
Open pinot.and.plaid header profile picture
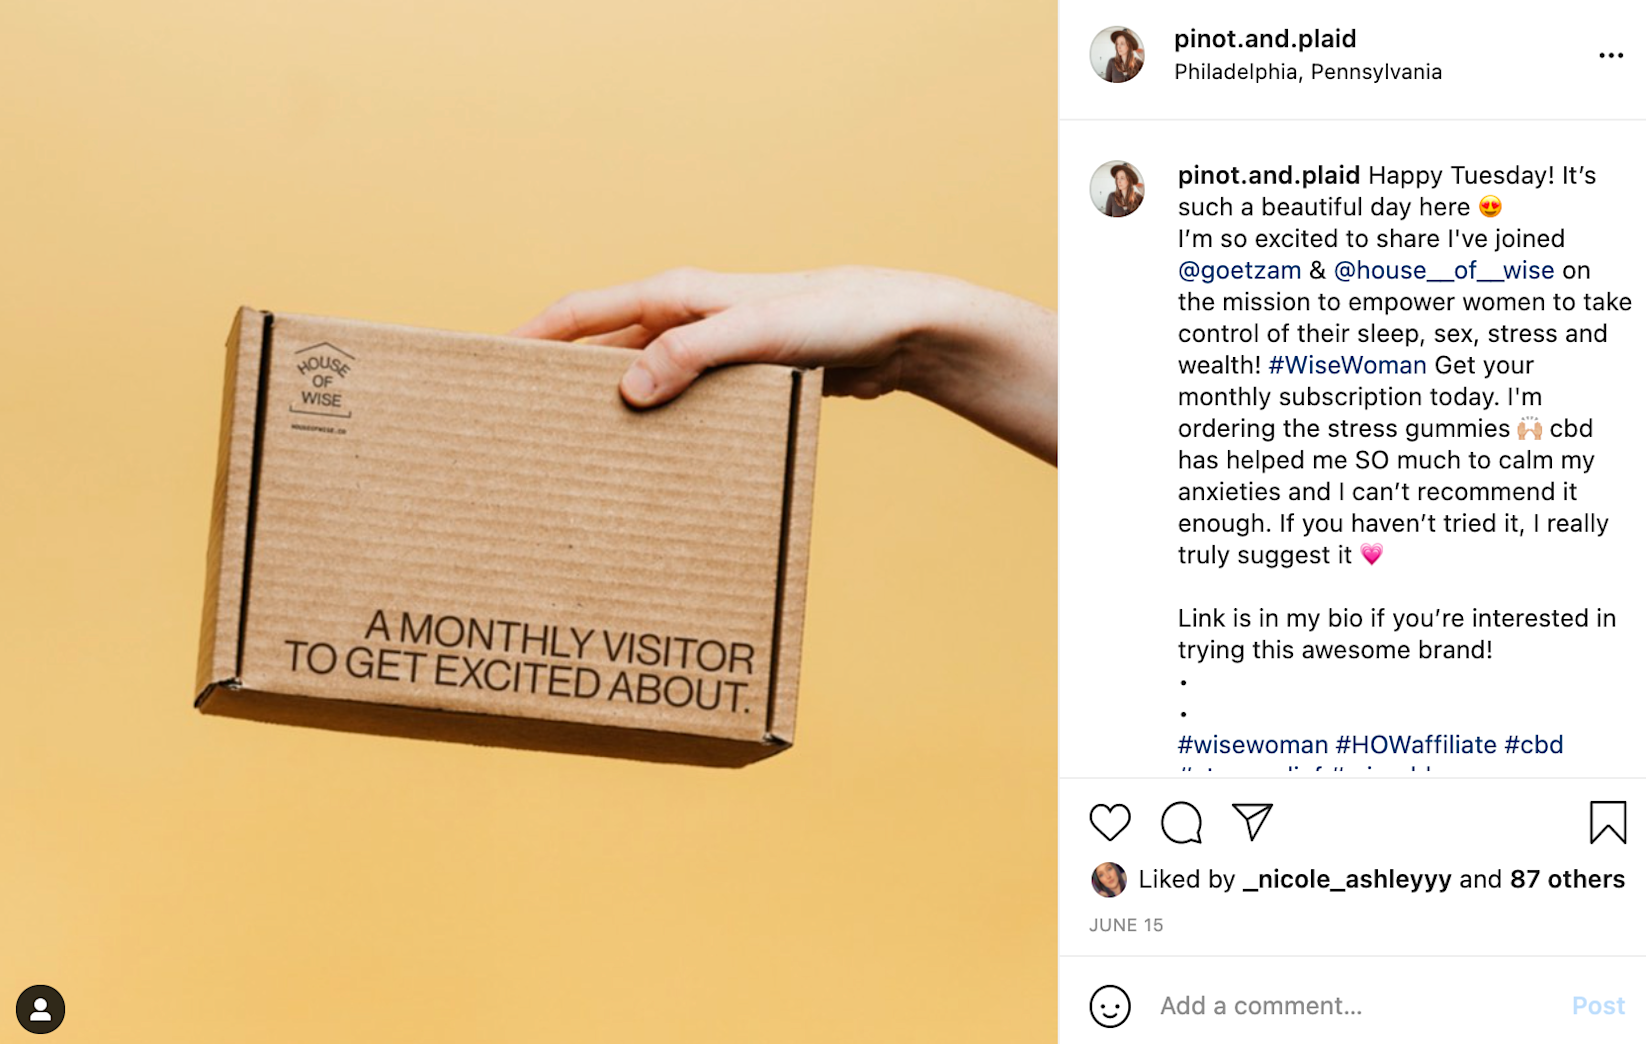coord(1117,55)
